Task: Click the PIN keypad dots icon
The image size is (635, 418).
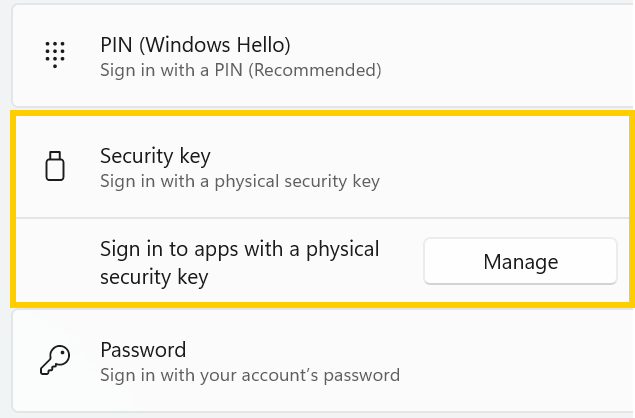Action: [55, 54]
